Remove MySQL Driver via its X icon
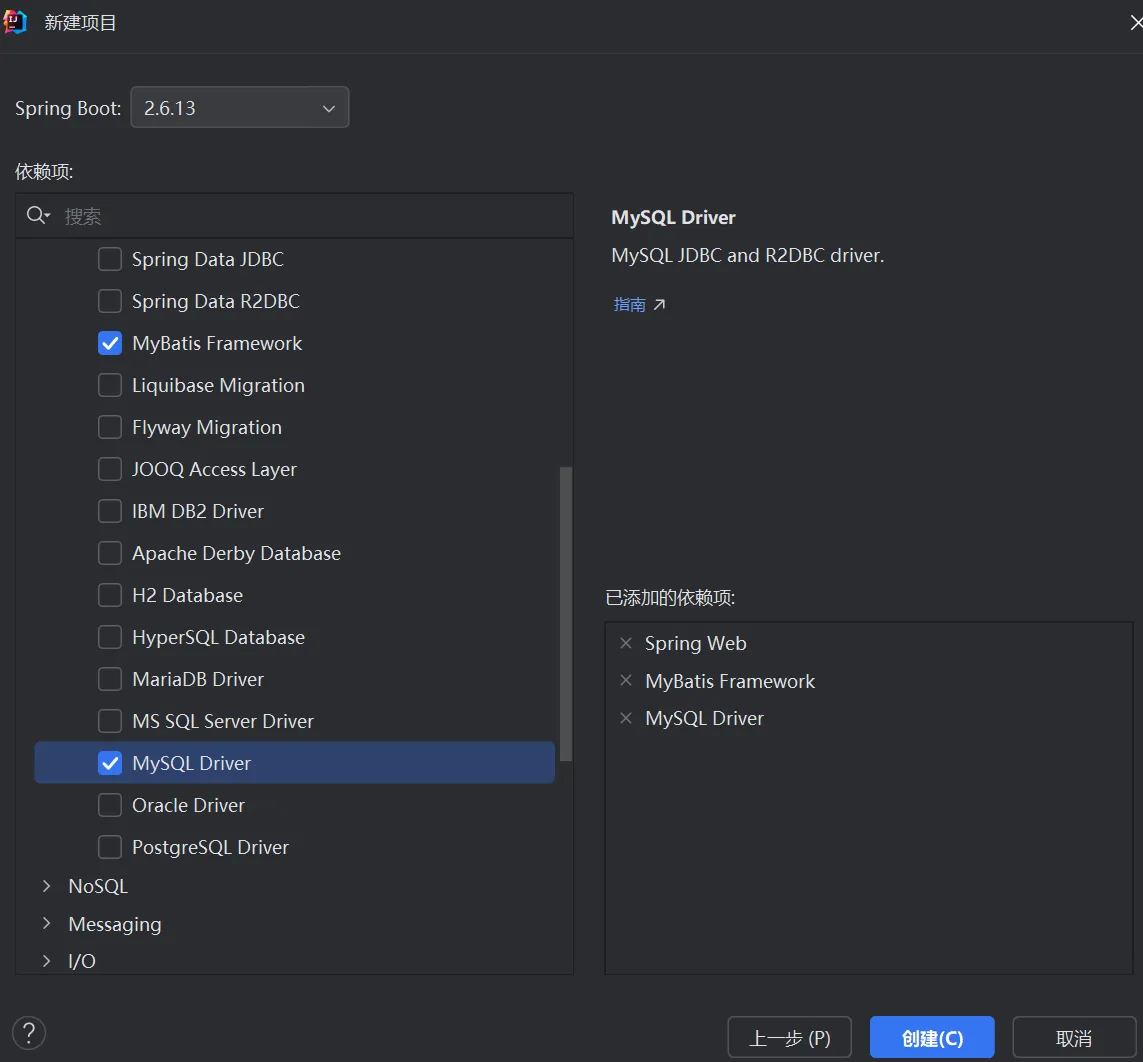The height and width of the screenshot is (1062, 1143). [626, 718]
